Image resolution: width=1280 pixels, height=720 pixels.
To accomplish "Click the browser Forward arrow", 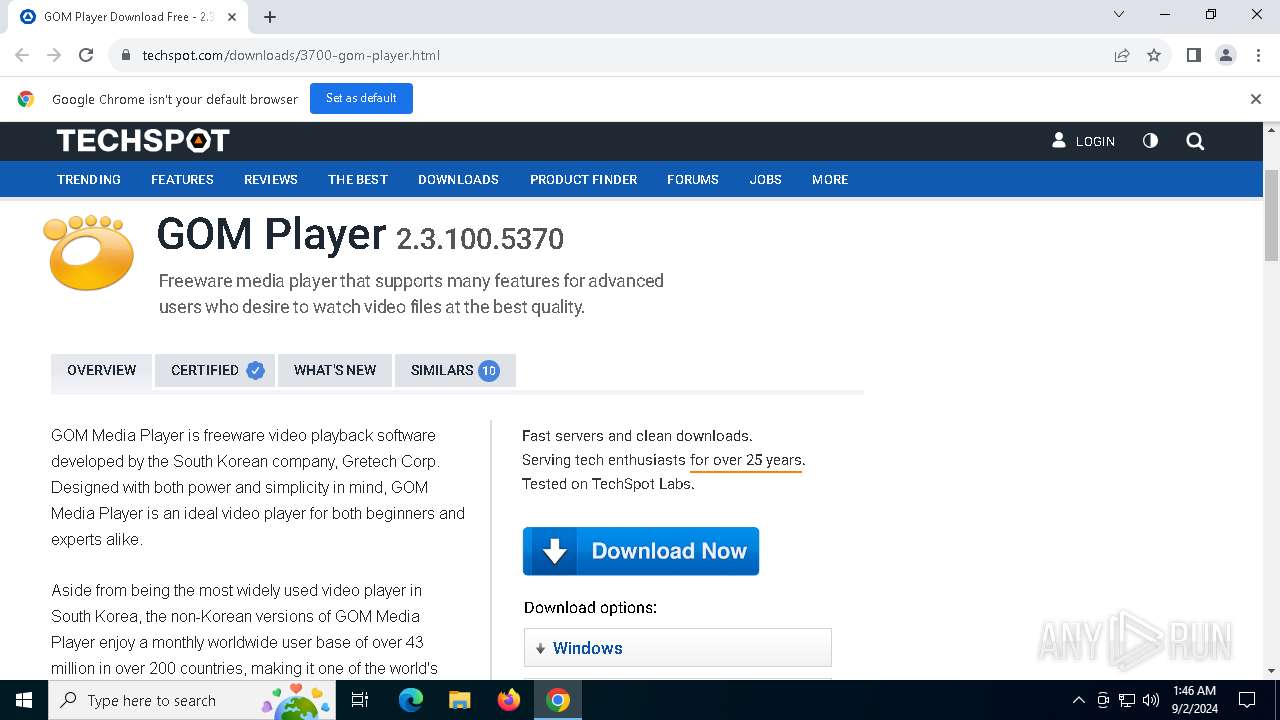I will click(x=54, y=55).
